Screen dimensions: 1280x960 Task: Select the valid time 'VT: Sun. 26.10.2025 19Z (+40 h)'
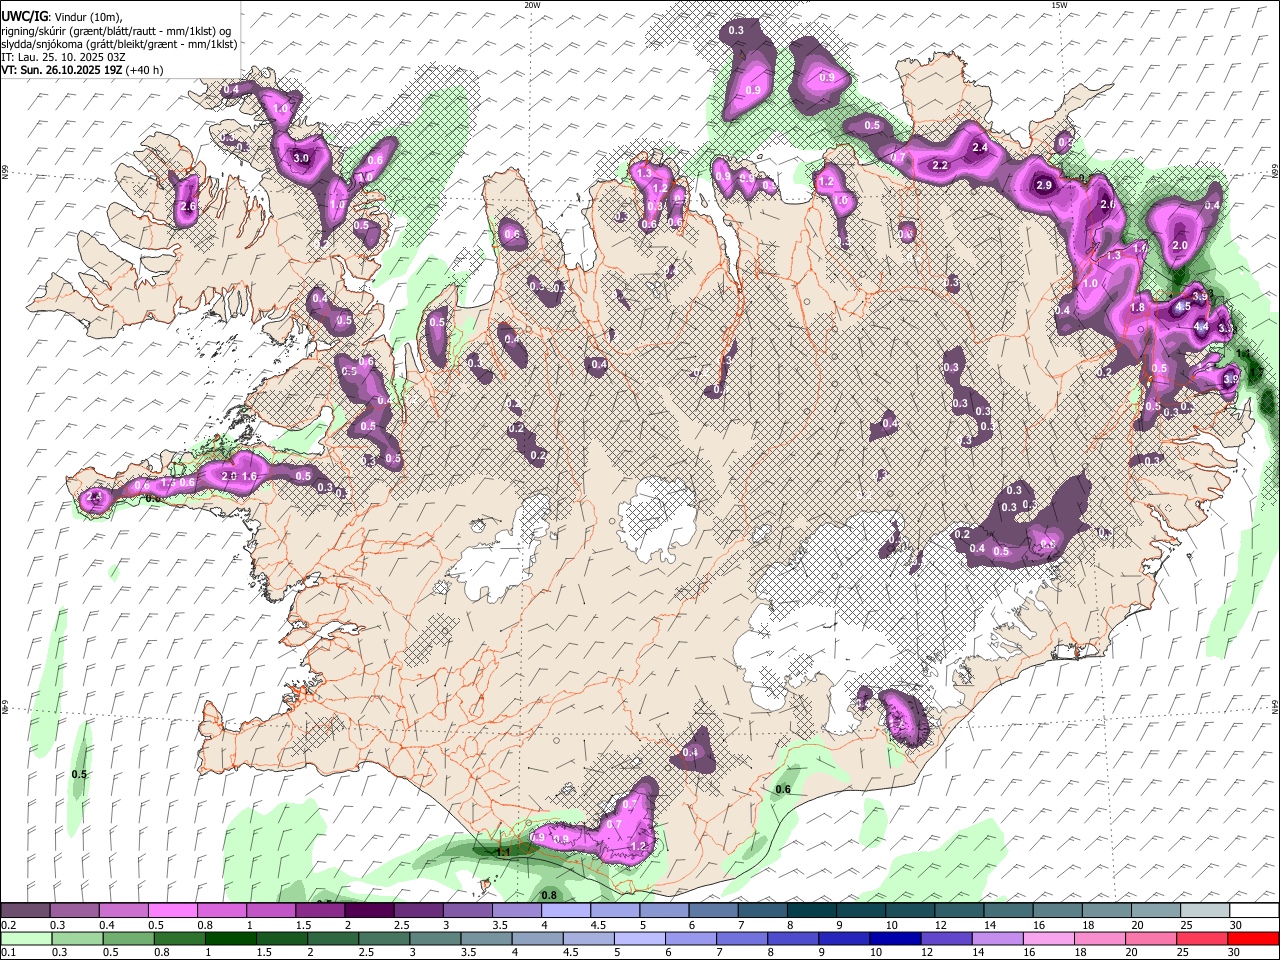pyautogui.click(x=82, y=70)
